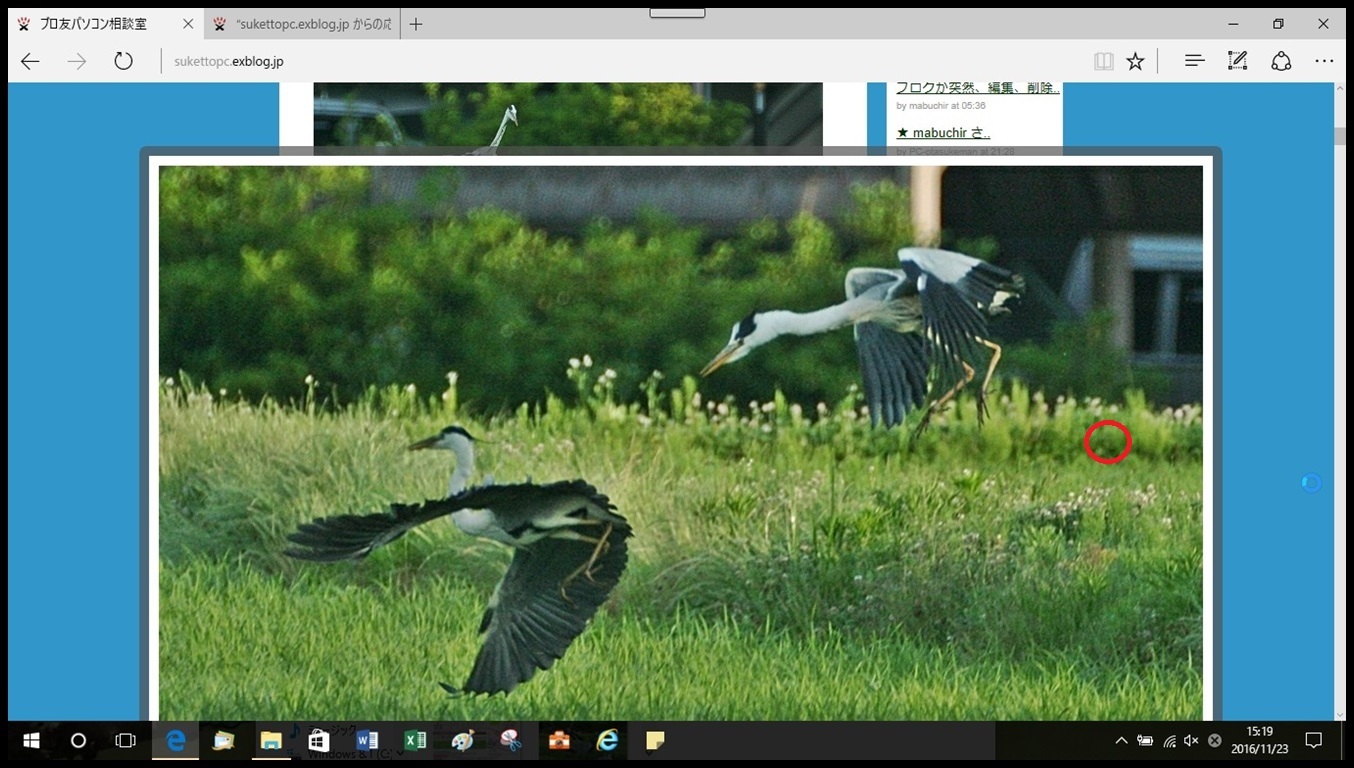Click the scrollbar down arrow
The width and height of the screenshot is (1354, 768).
(x=1340, y=715)
